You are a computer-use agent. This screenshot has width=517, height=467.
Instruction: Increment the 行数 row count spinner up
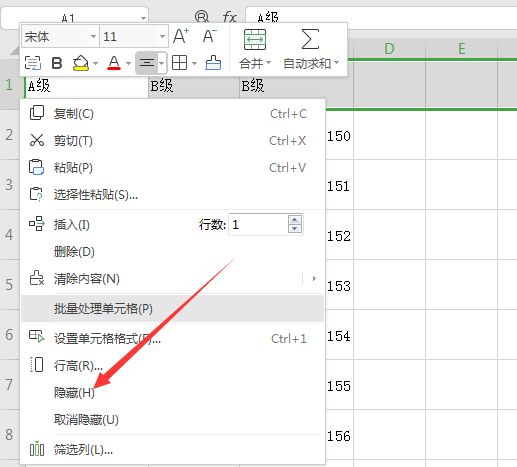(x=295, y=220)
